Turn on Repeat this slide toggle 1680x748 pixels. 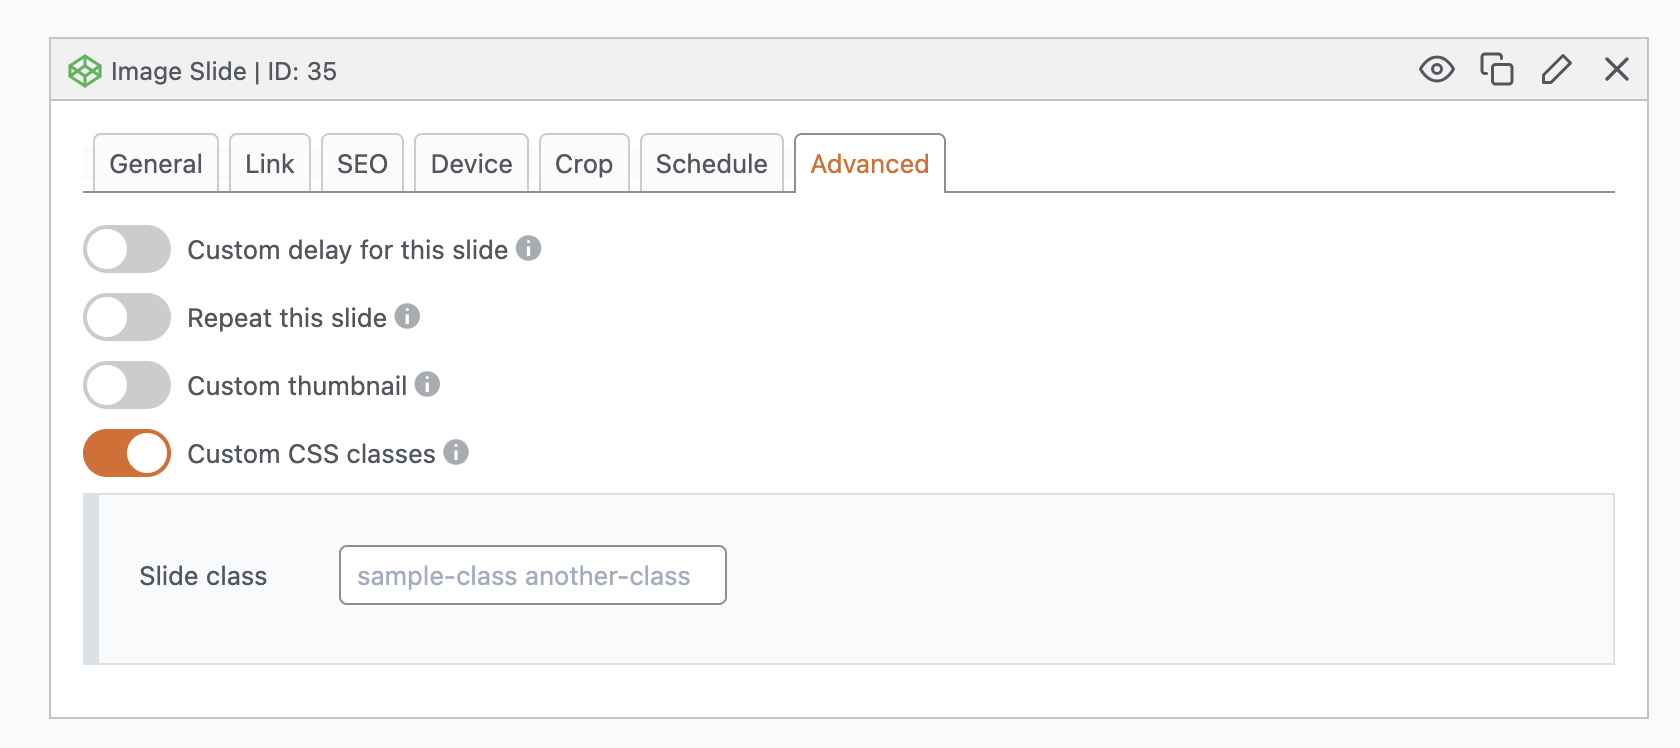pos(127,317)
